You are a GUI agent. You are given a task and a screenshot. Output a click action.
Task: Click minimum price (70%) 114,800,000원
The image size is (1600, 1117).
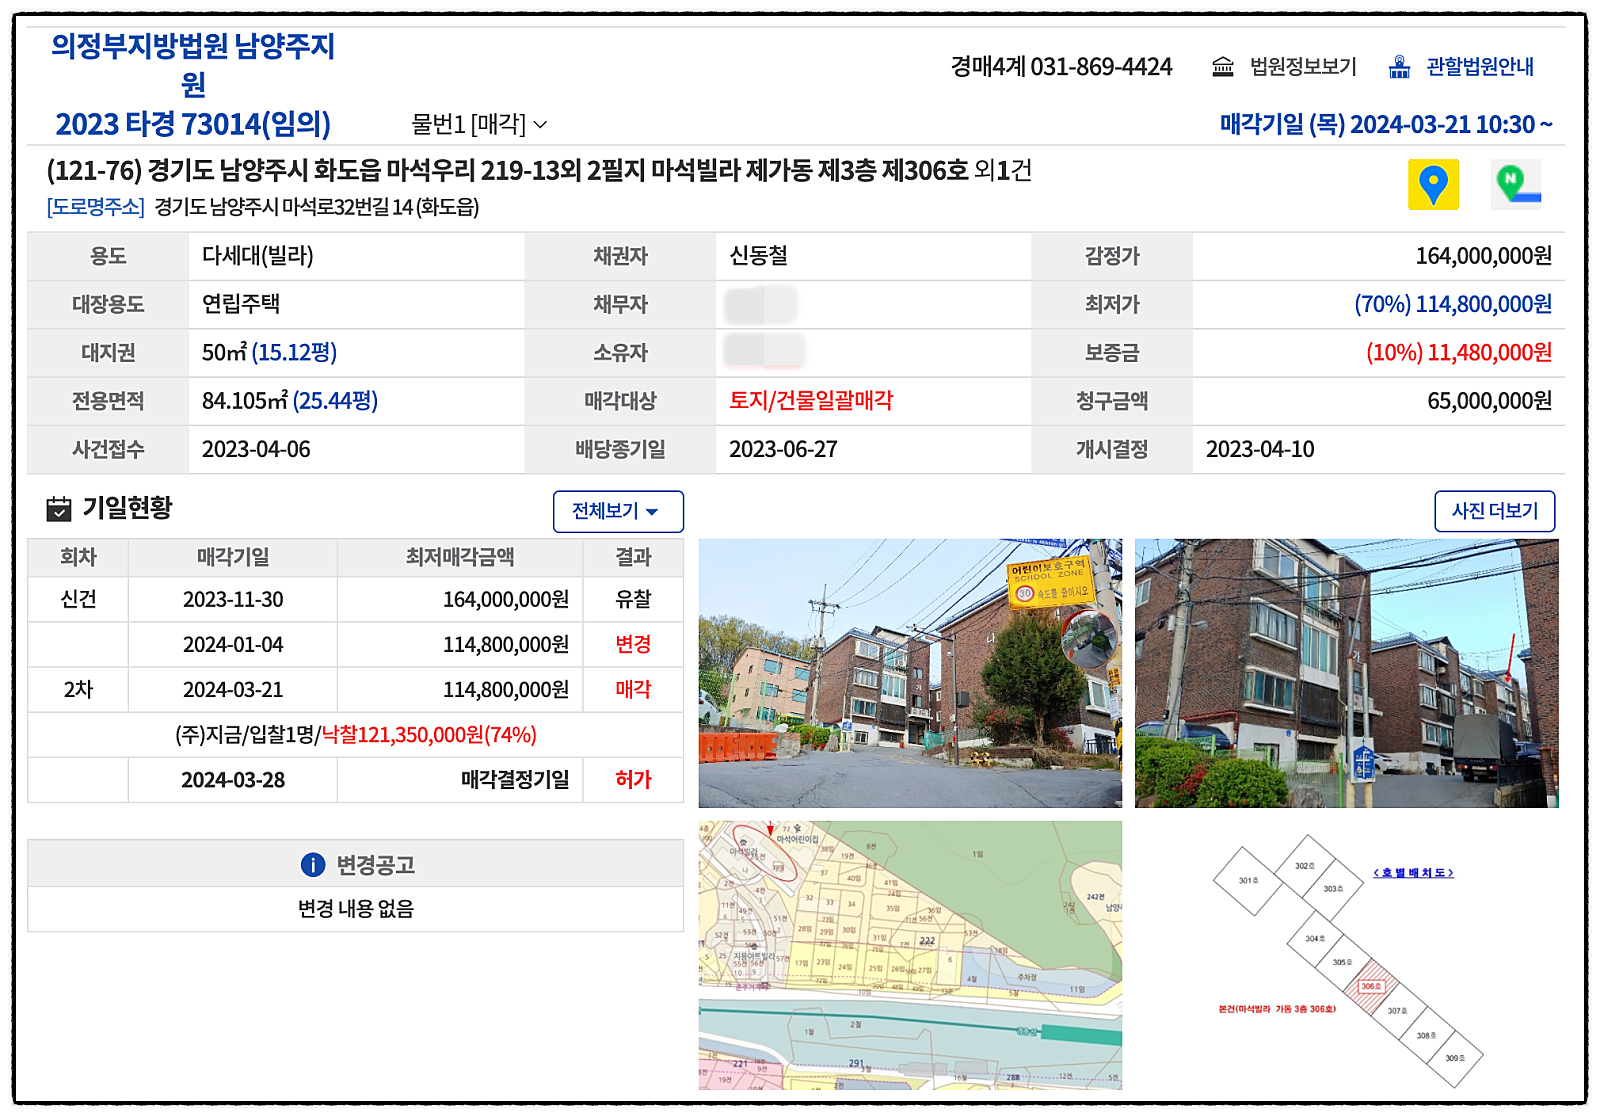click(1453, 304)
